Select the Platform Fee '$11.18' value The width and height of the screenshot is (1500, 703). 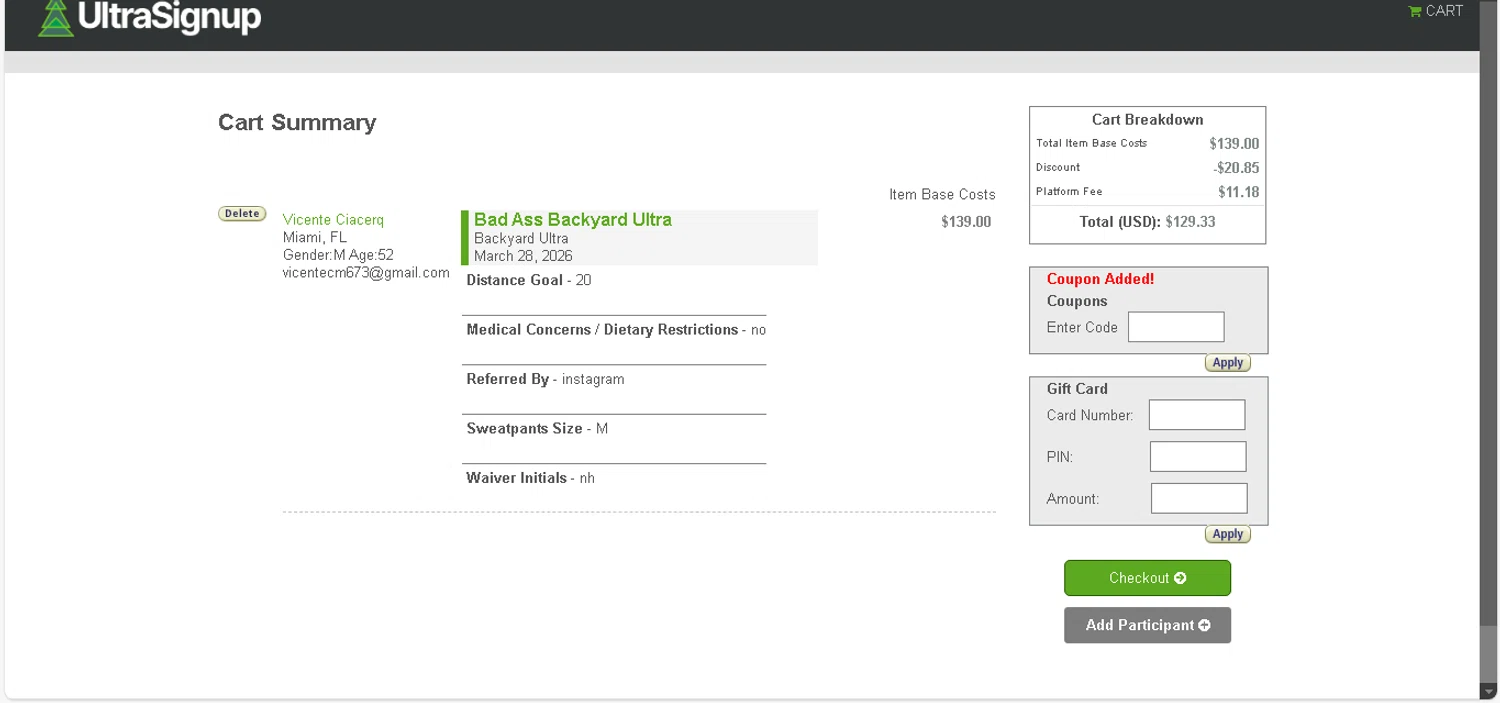click(x=1239, y=192)
